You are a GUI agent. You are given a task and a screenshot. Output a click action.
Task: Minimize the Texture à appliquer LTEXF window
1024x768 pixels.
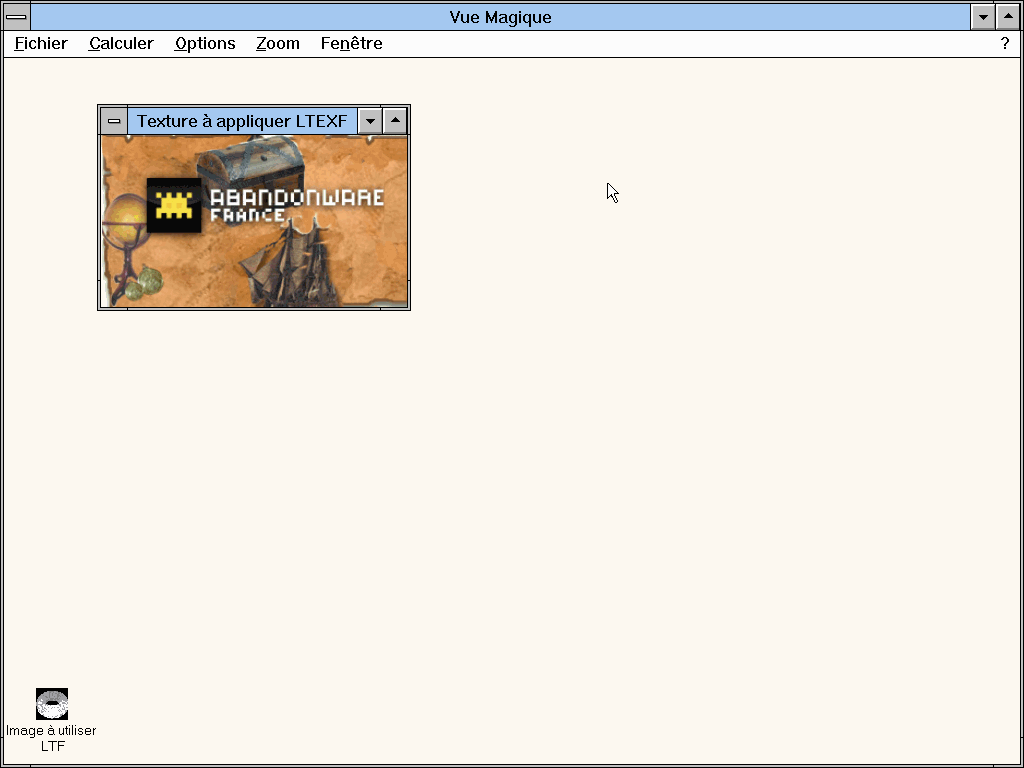point(370,121)
